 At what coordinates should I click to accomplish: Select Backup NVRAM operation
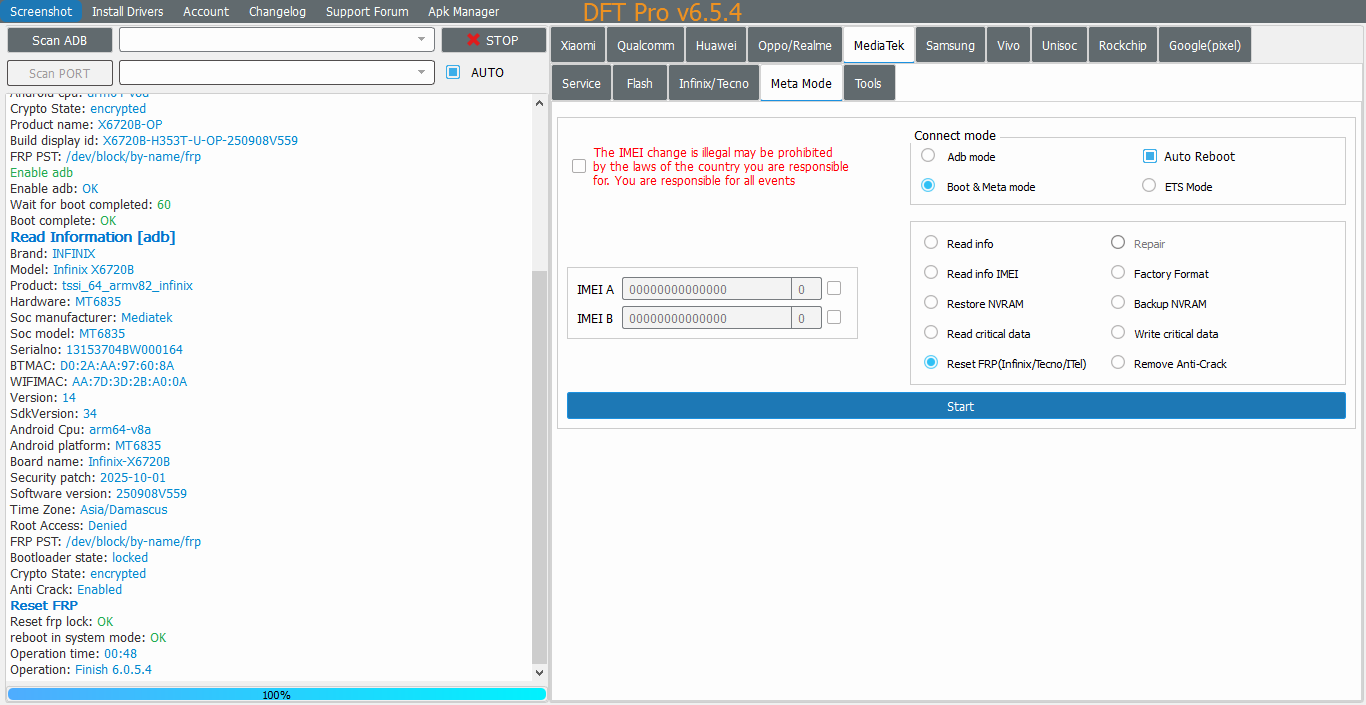pos(1118,303)
